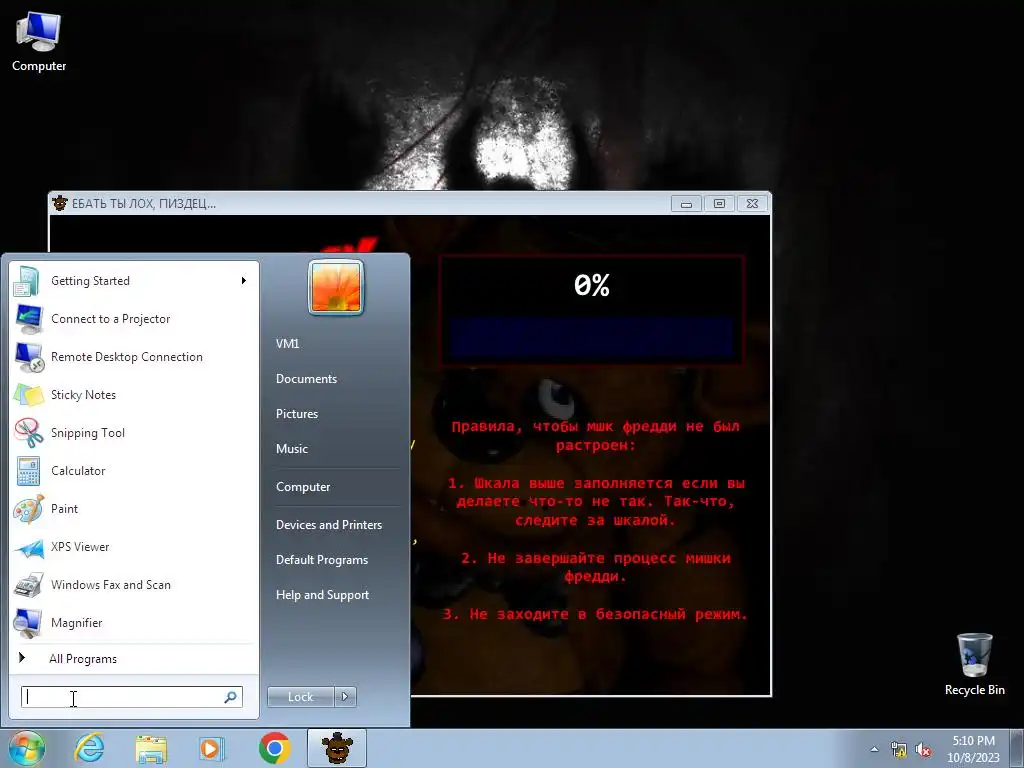Open Devices and Printers

click(328, 524)
